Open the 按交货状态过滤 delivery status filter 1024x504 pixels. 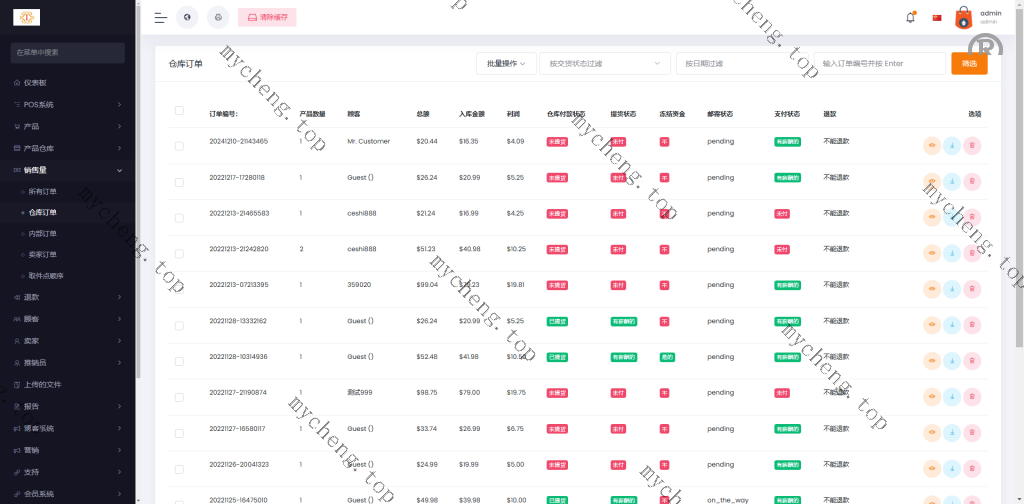[x=604, y=63]
